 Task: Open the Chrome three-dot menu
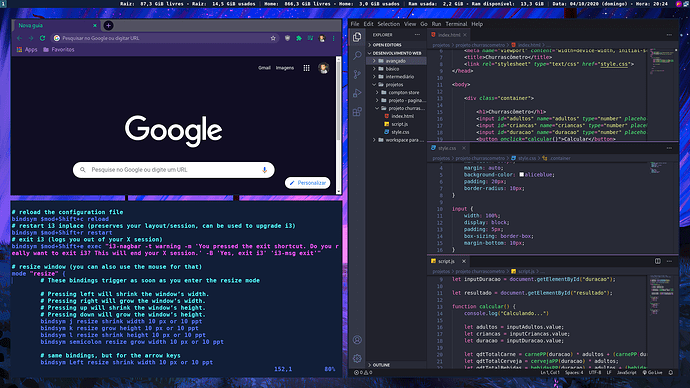(334, 38)
